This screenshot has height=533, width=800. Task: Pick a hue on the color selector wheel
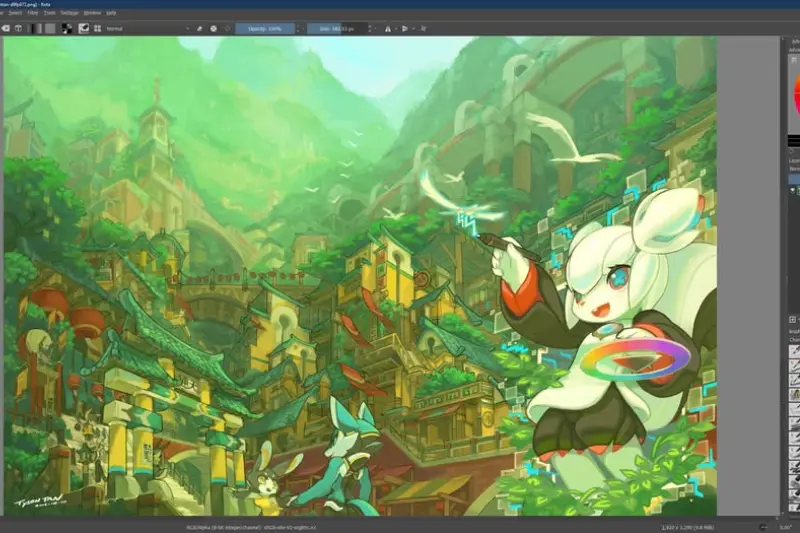[x=796, y=94]
